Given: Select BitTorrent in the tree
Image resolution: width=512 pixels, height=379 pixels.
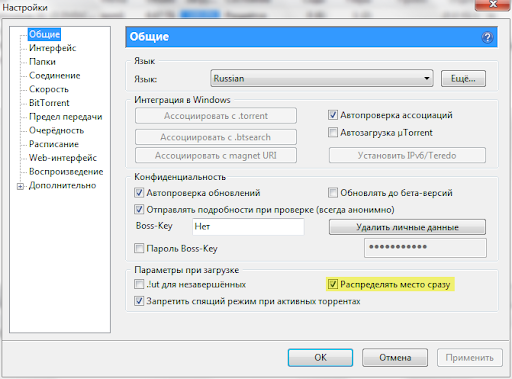Looking at the screenshot, I should [49, 103].
